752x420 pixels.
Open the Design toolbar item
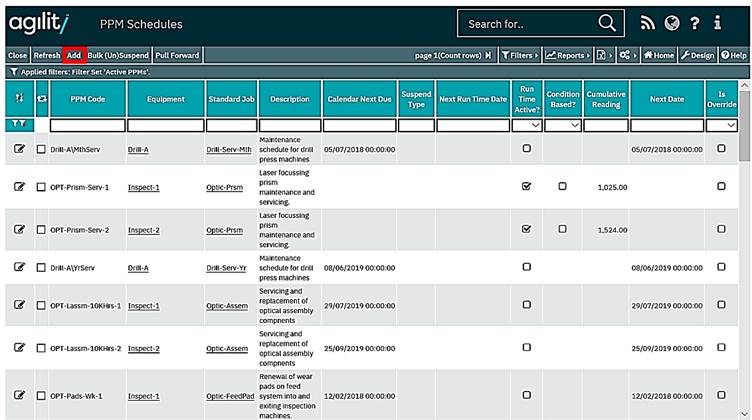tap(698, 55)
